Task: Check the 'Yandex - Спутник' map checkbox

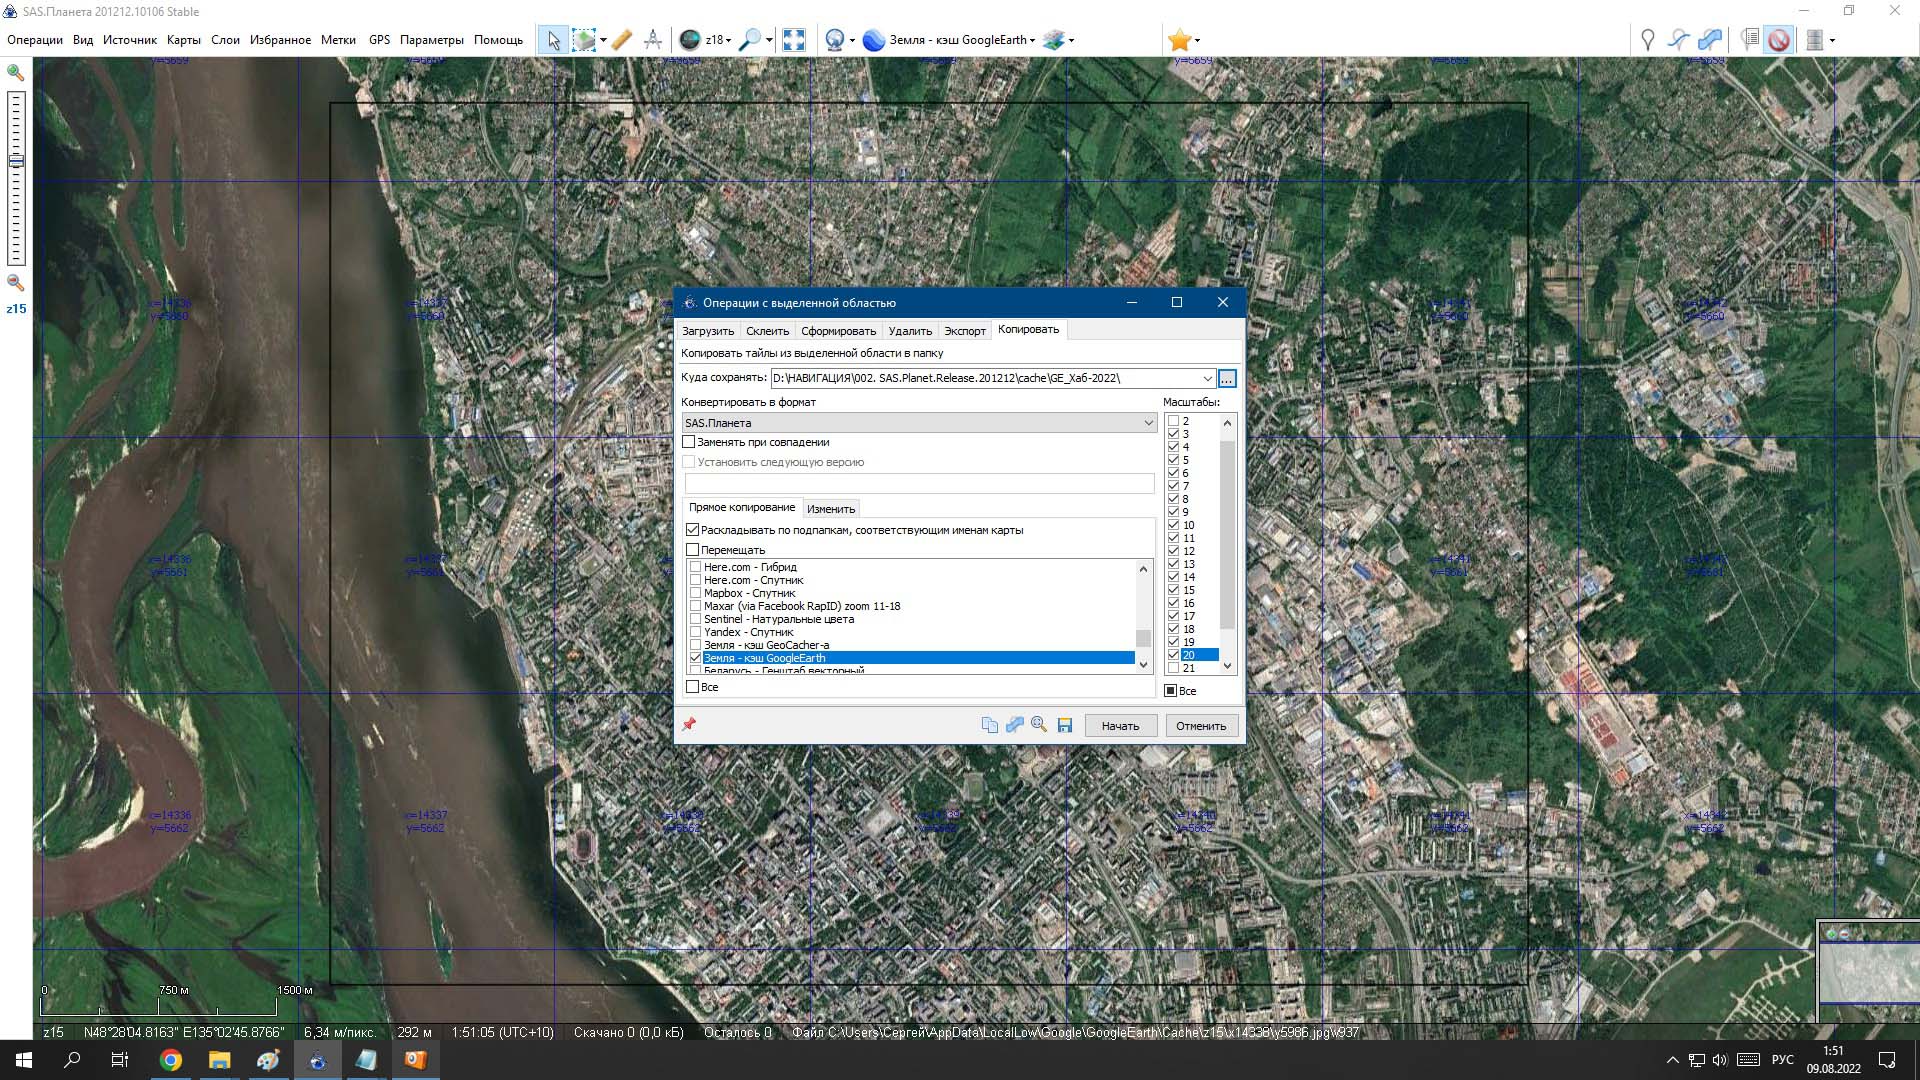Action: click(696, 632)
